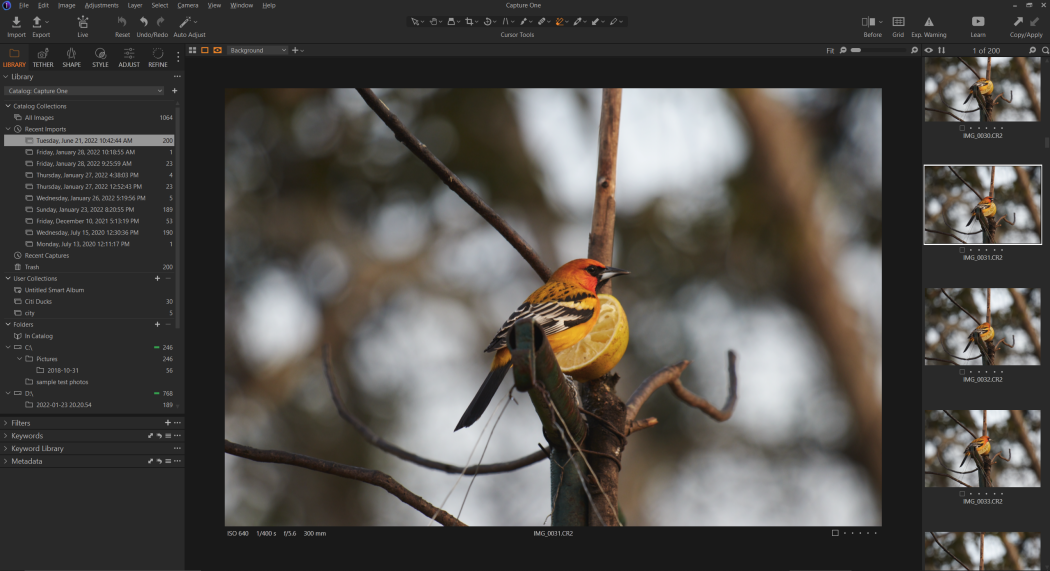Collapse the User Collections group
1050x571 pixels.
pyautogui.click(x=8, y=278)
